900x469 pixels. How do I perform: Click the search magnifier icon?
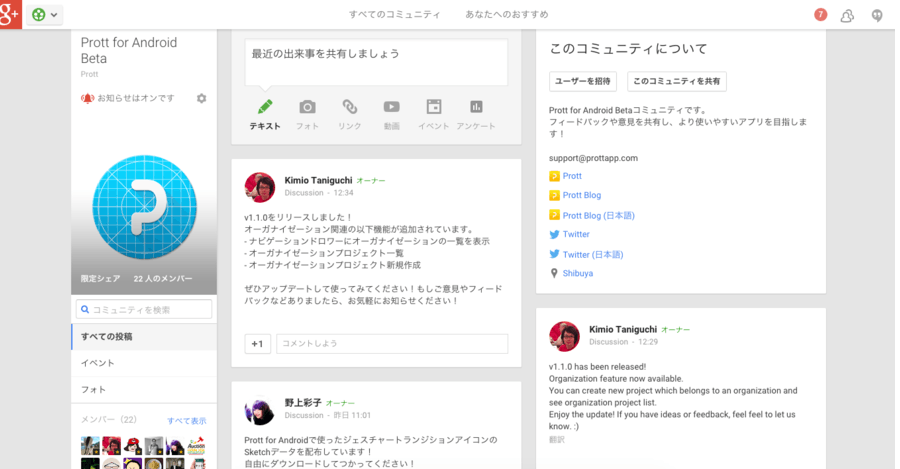coord(85,309)
